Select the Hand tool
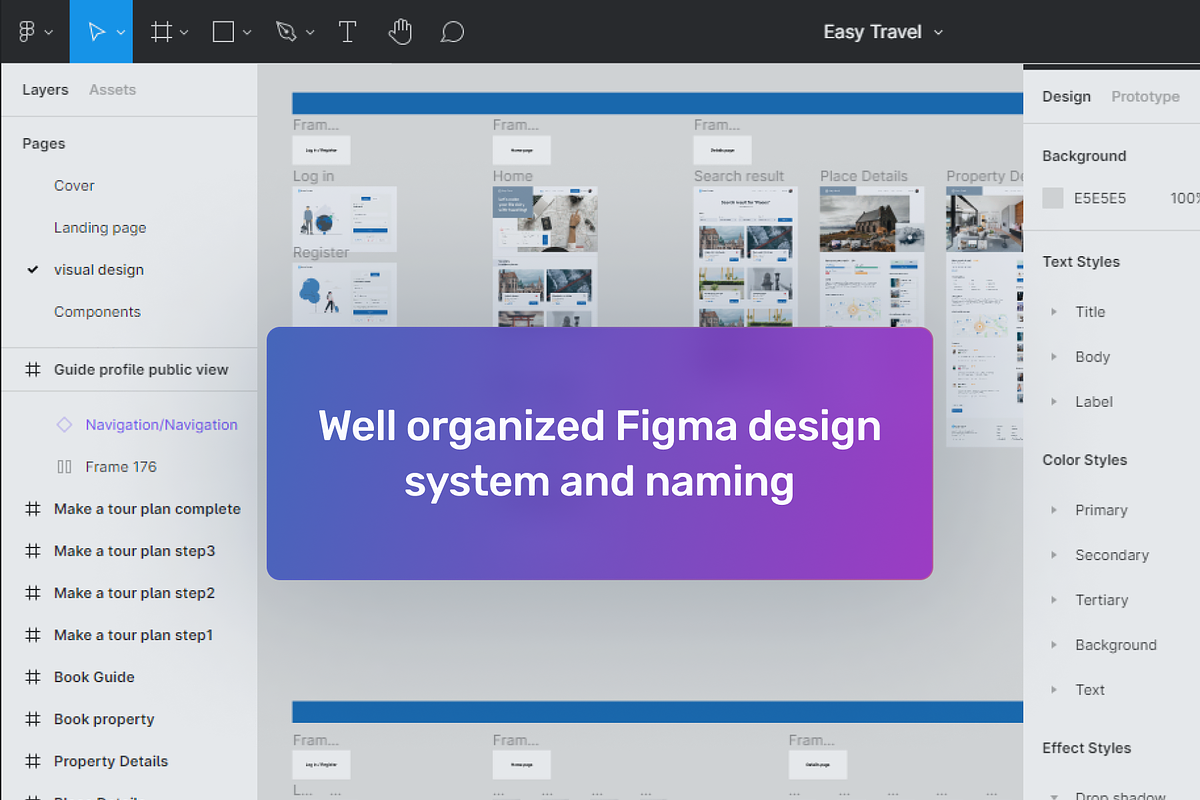The width and height of the screenshot is (1200, 800). coord(400,32)
